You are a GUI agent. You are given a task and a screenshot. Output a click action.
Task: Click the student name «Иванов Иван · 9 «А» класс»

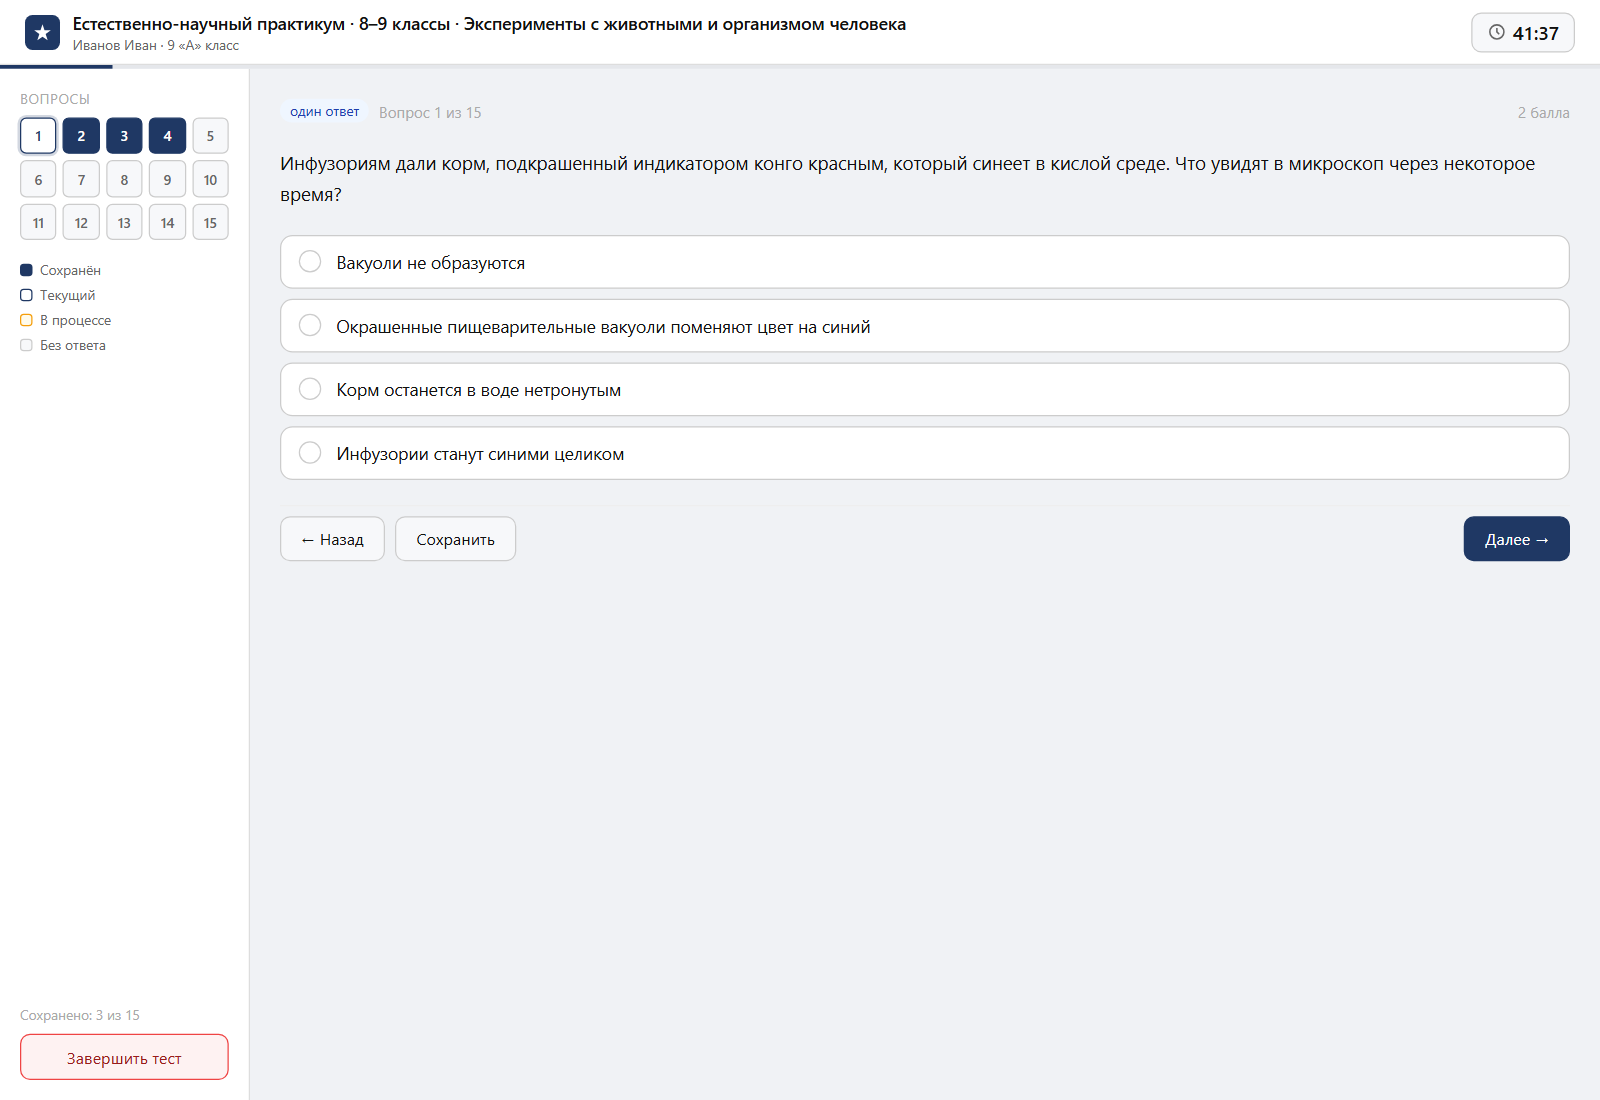tap(156, 45)
